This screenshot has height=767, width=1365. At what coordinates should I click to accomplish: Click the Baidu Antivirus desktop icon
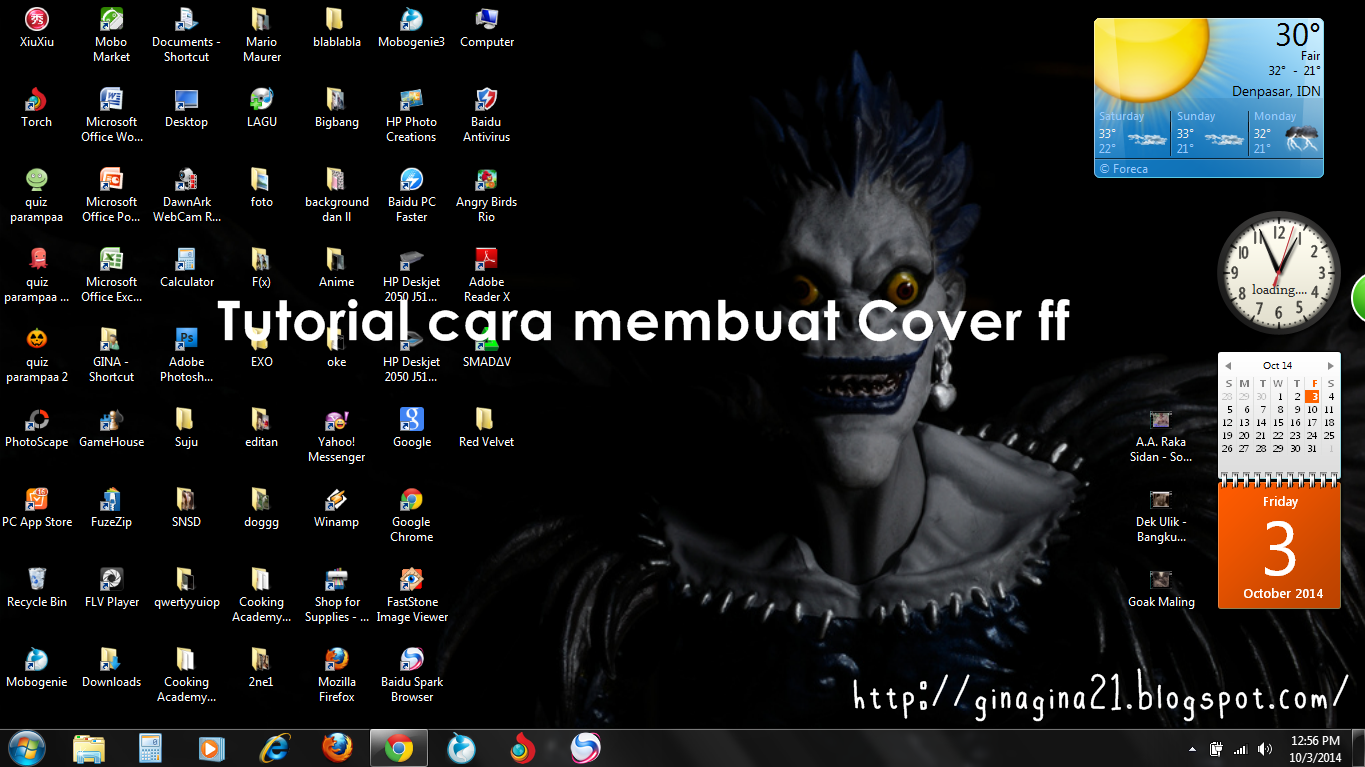[486, 114]
